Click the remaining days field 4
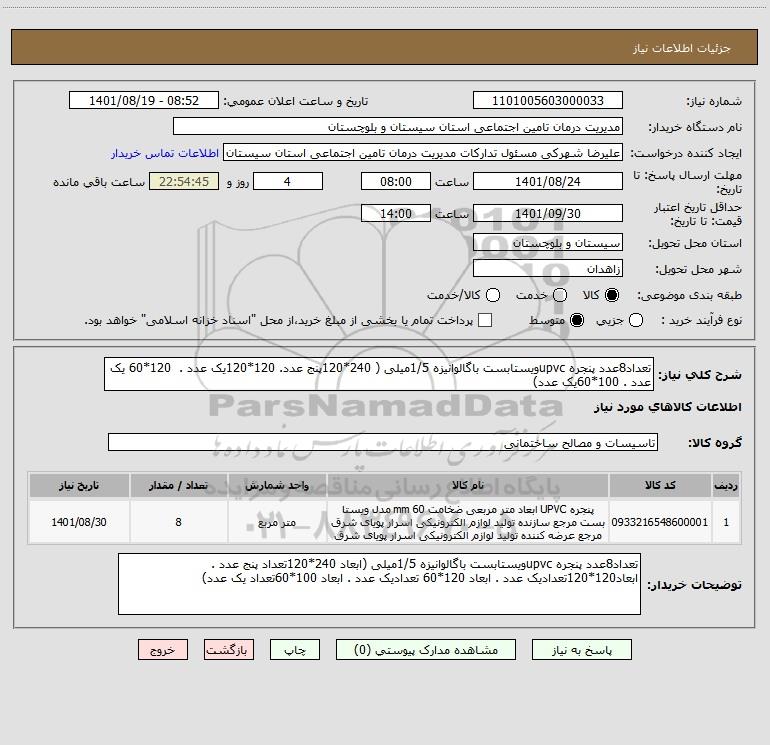 pos(287,181)
